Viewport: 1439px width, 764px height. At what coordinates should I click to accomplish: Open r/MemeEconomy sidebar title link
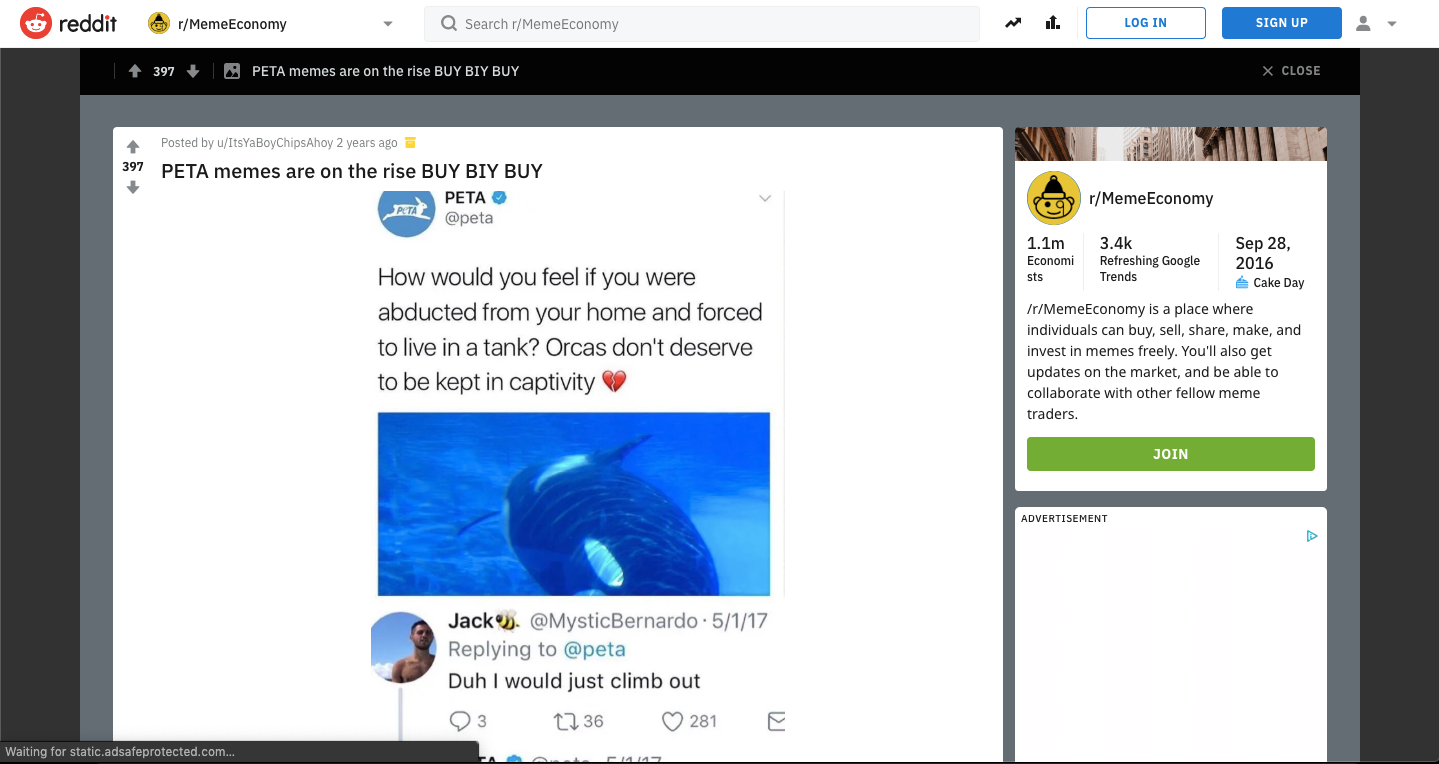coord(1151,198)
